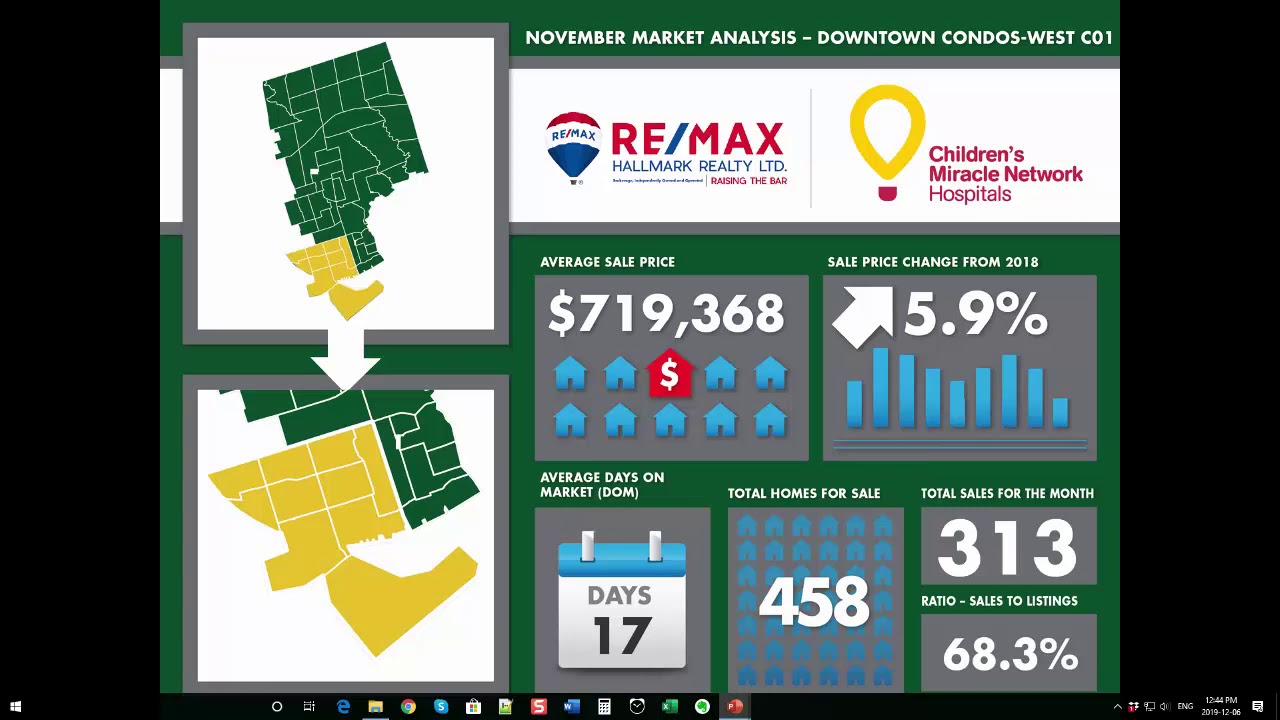Open the volume speaker tray icon
This screenshot has height=720, width=1280.
tap(1164, 707)
